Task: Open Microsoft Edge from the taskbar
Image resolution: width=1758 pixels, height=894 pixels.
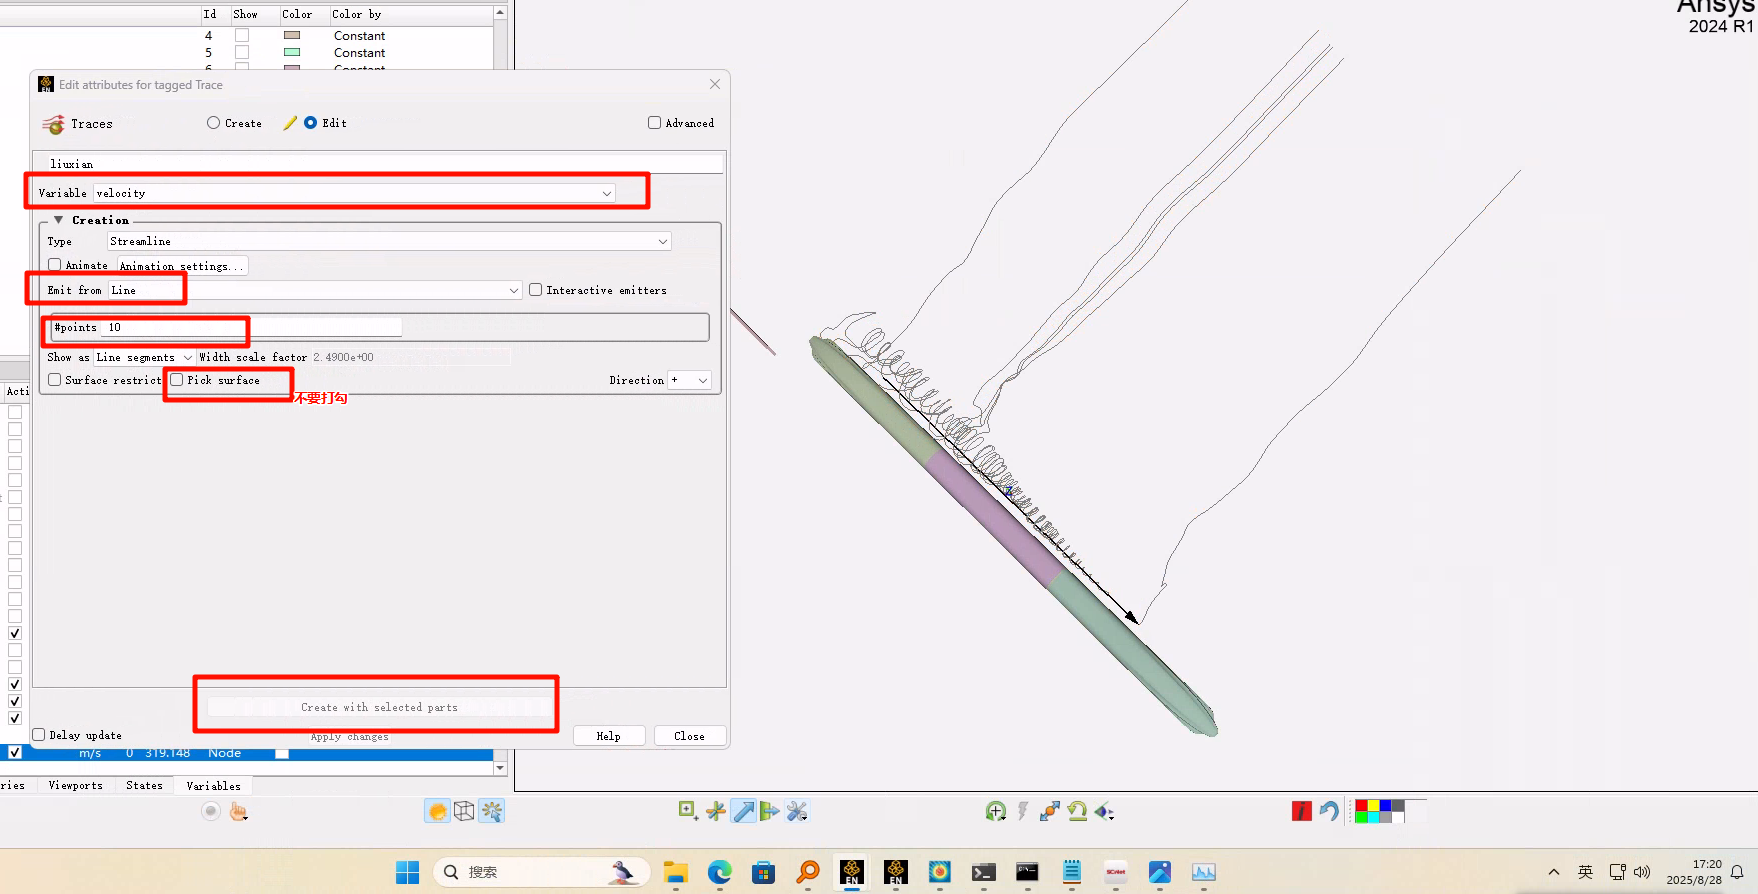Action: tap(719, 872)
